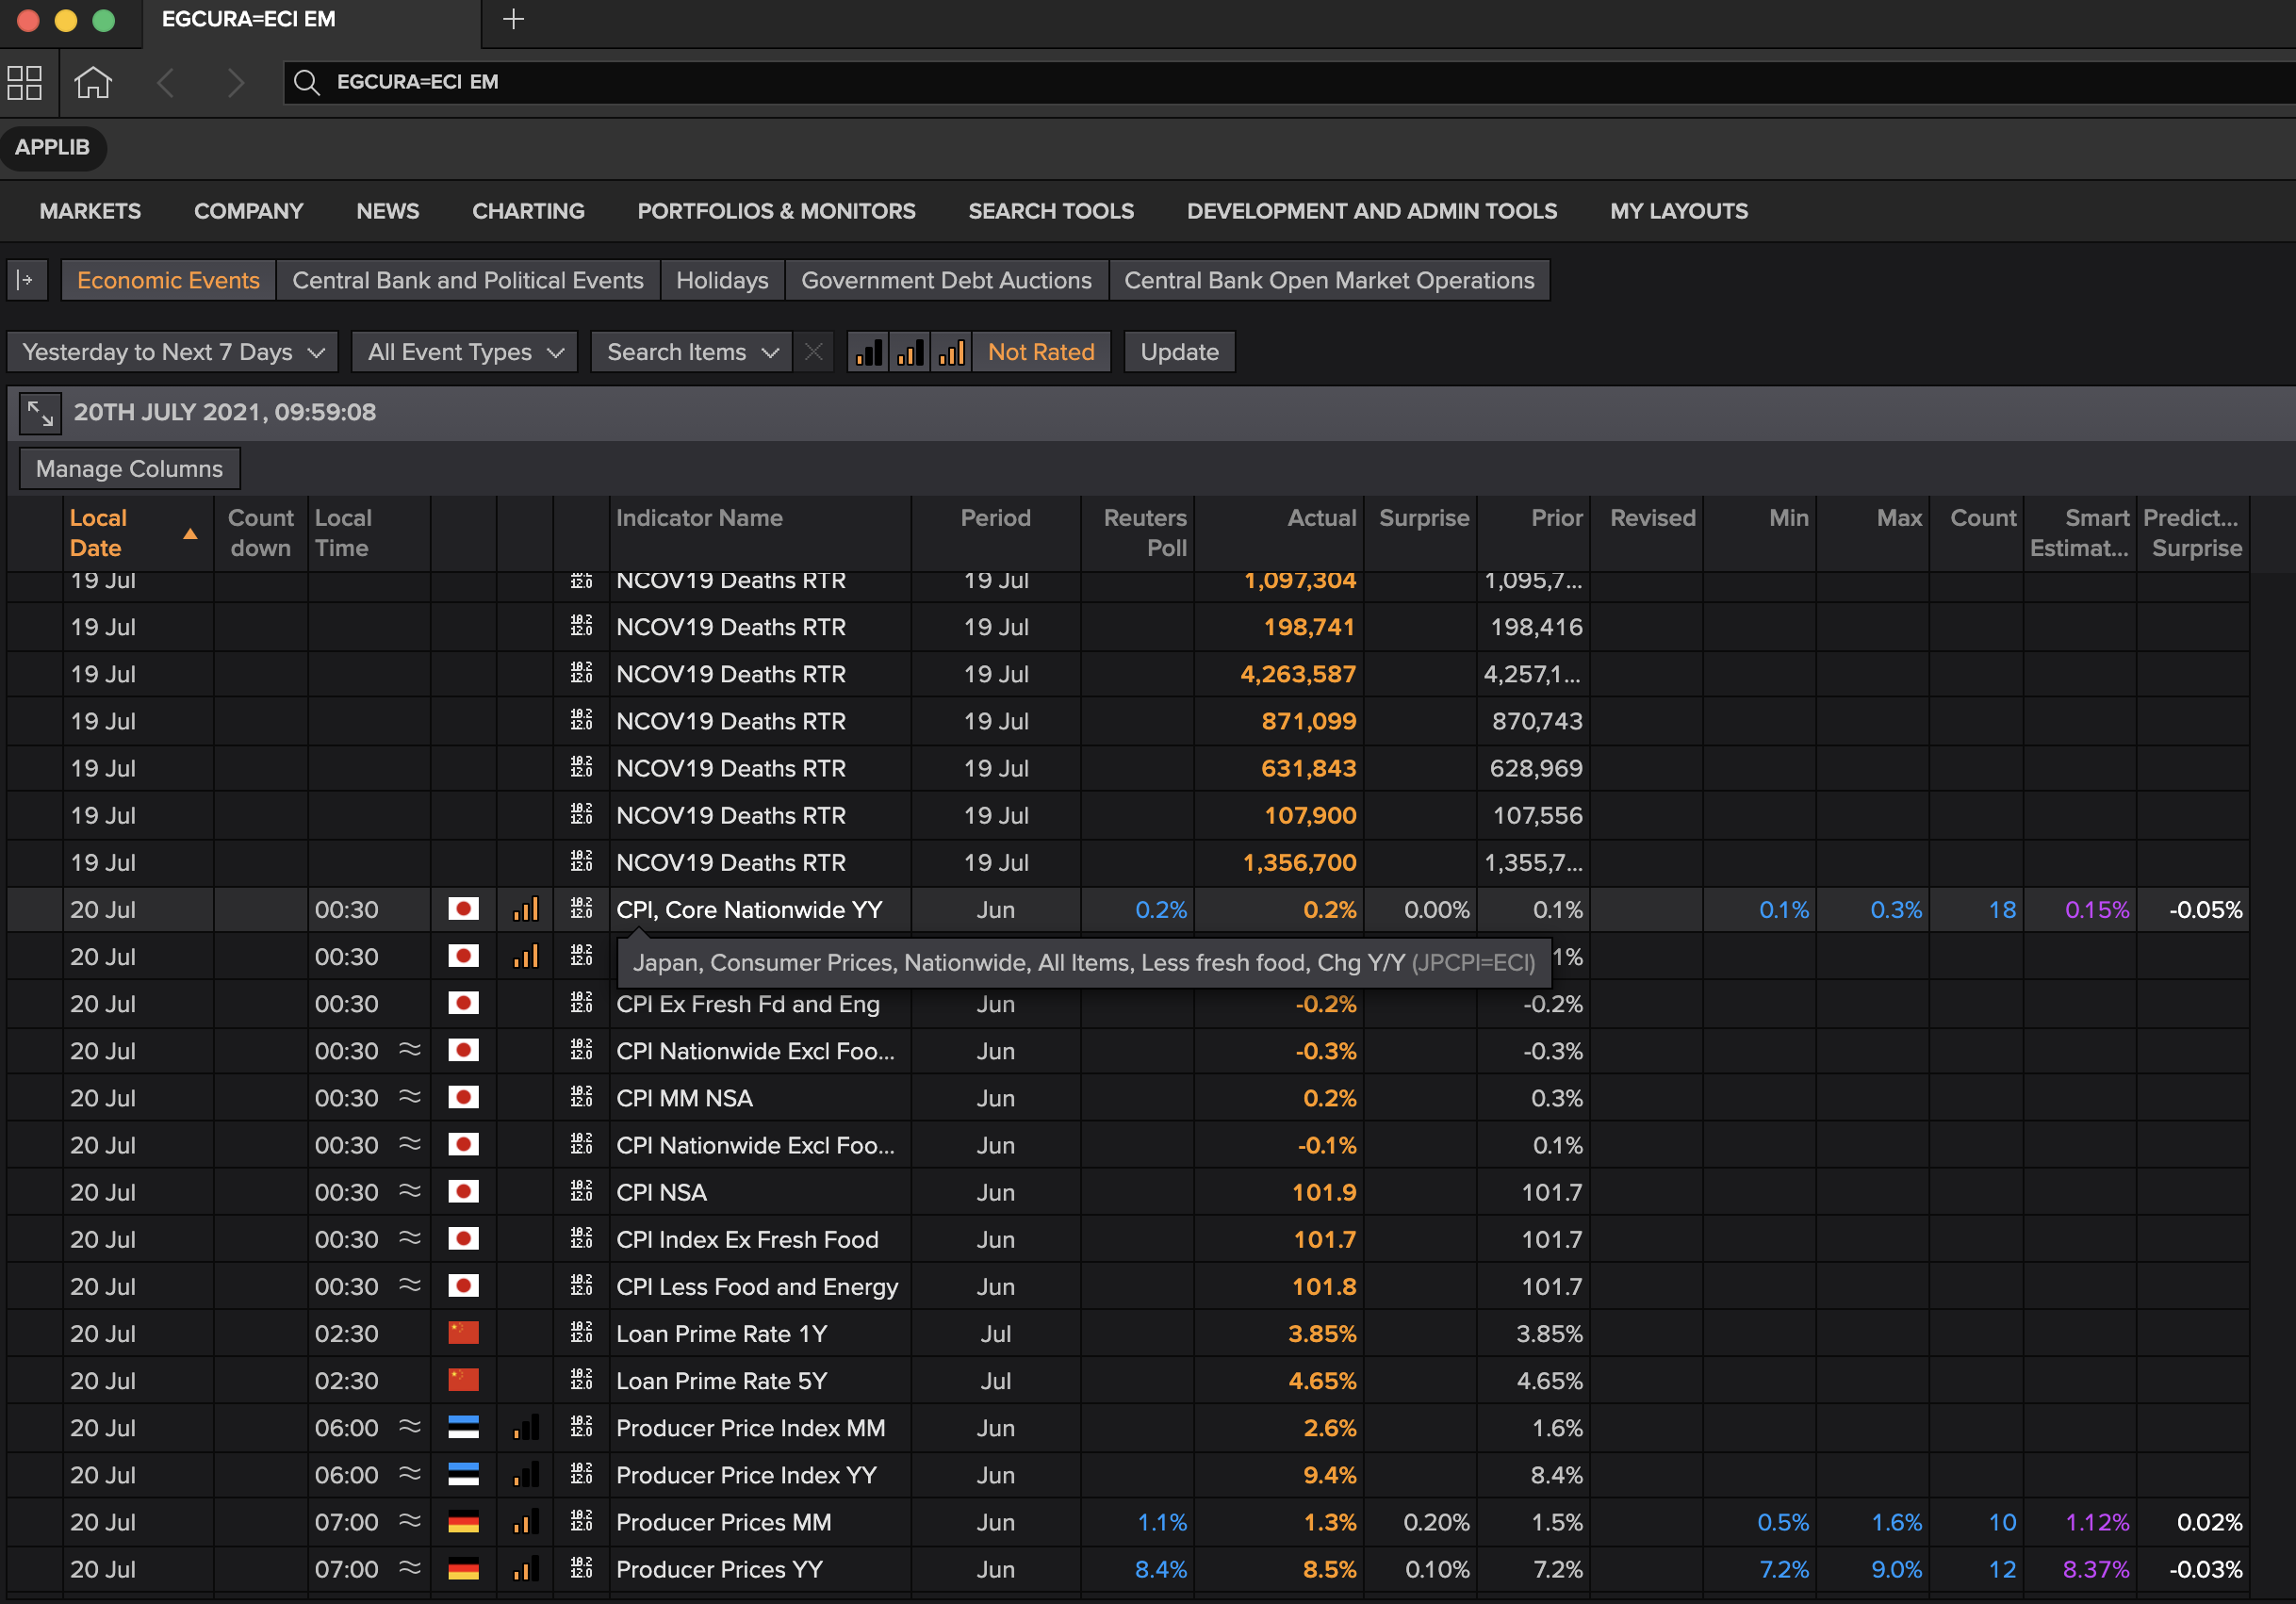This screenshot has width=2296, height=1604.
Task: Switch to Government Debt Auctions tab
Action: coord(946,280)
